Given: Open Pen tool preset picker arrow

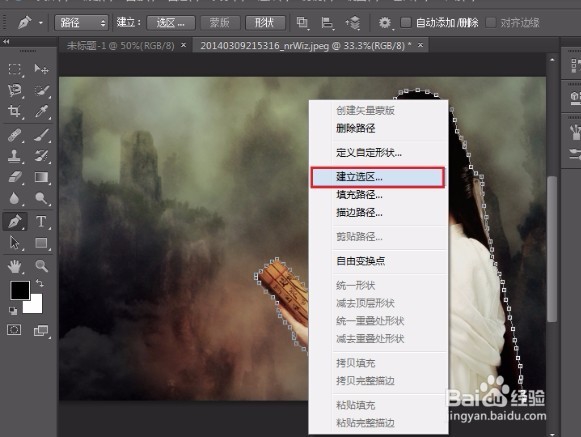Looking at the screenshot, I should pyautogui.click(x=41, y=23).
